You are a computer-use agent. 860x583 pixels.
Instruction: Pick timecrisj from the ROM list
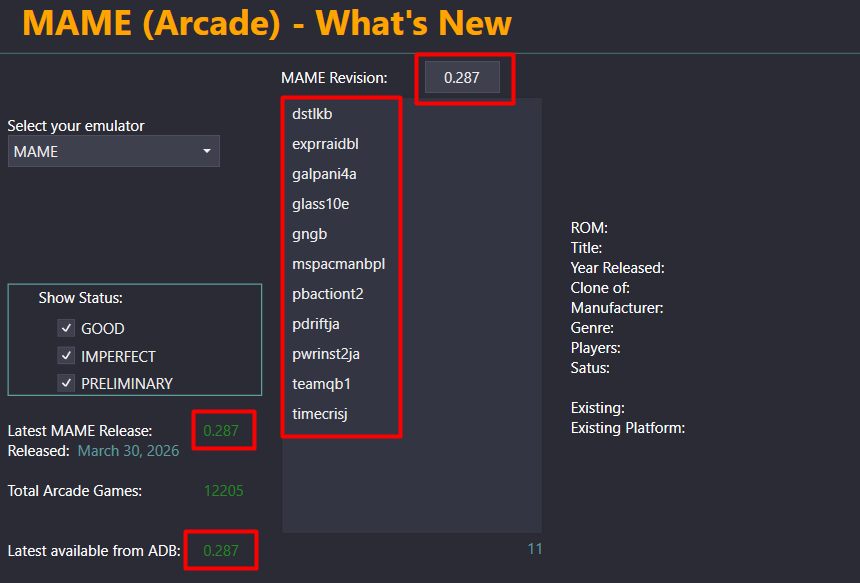pyautogui.click(x=319, y=414)
